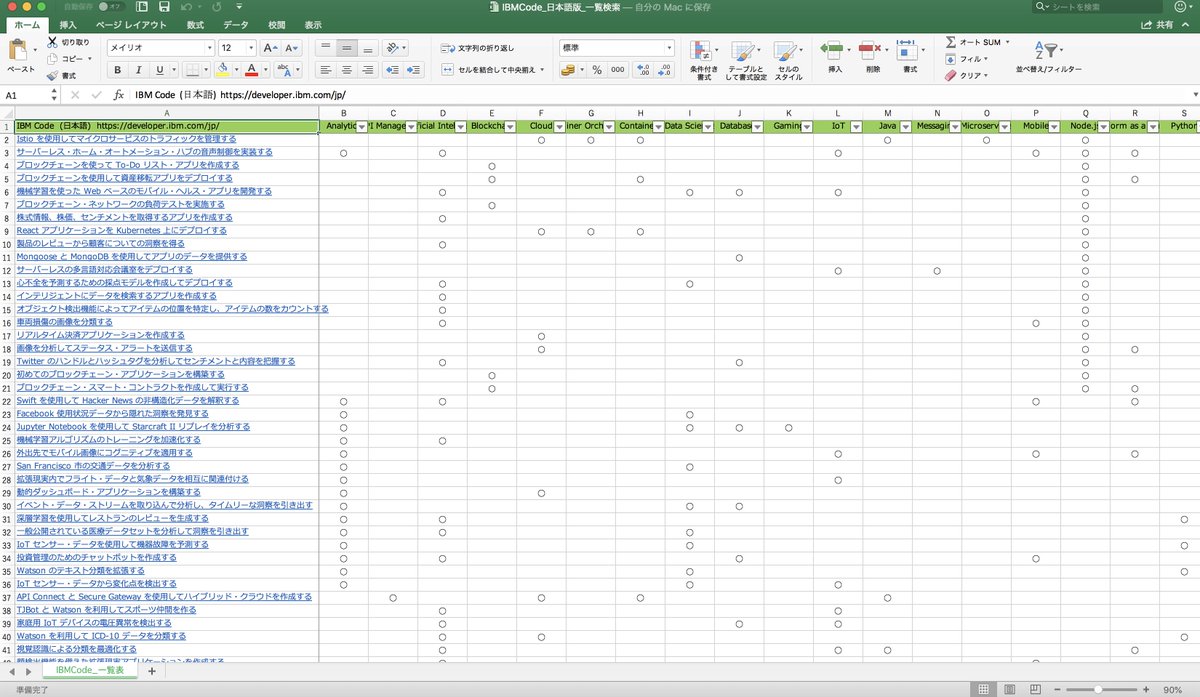Open the Review (校閲) tab
Viewport: 1200px width, 697px height.
[x=276, y=24]
